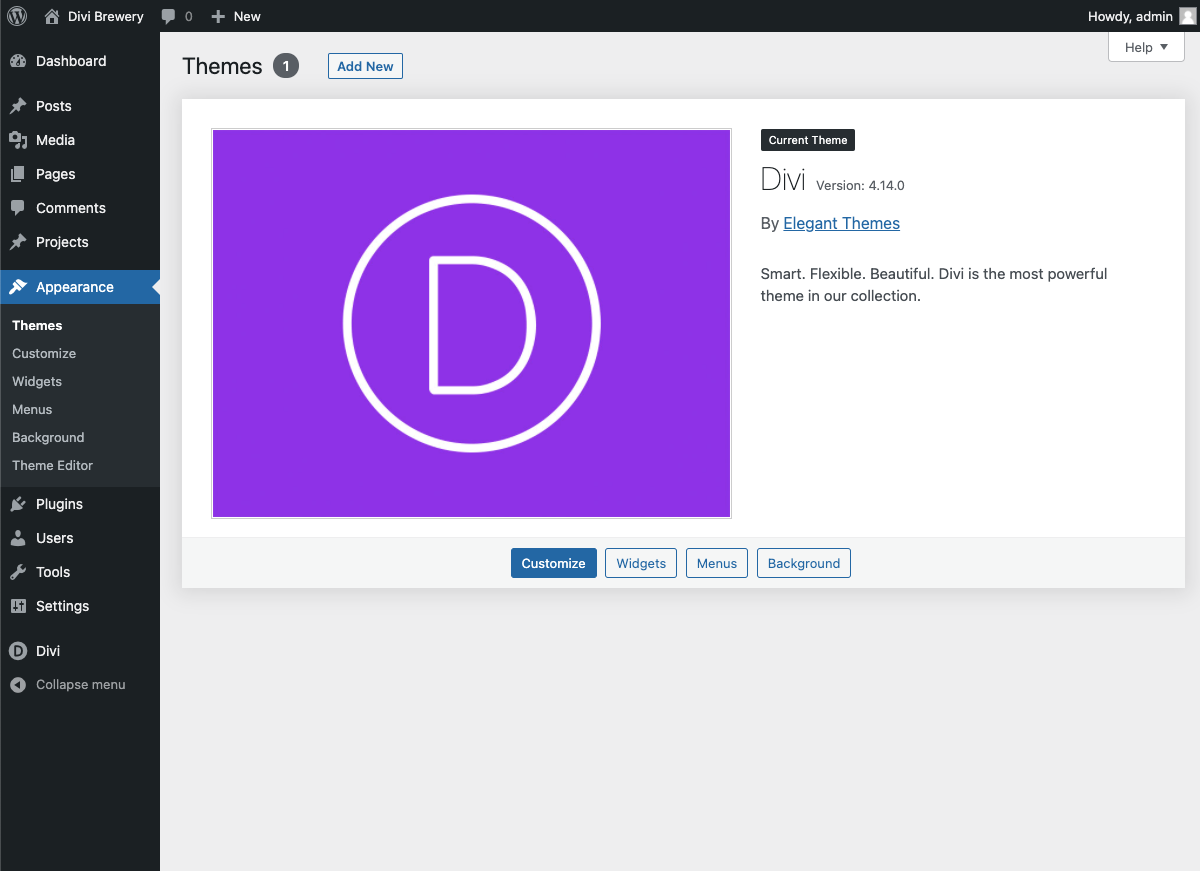Click the Collapse menu label

[81, 685]
